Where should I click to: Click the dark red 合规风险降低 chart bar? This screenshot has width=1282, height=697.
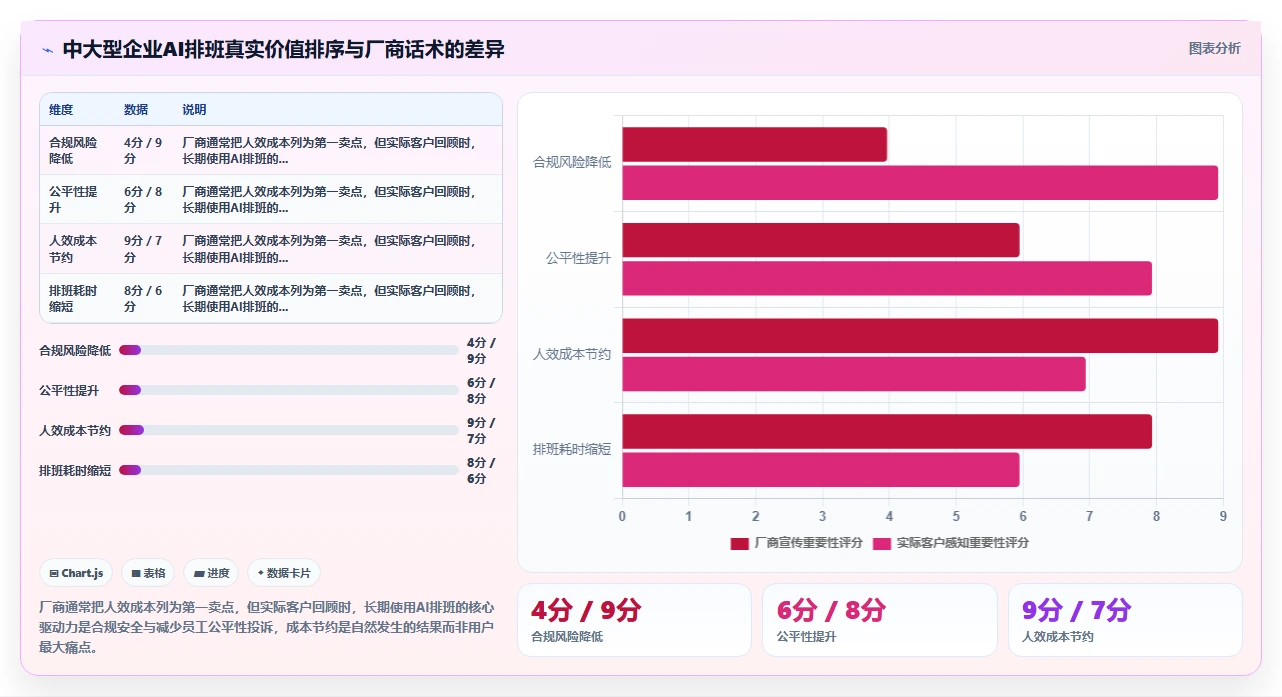click(754, 144)
